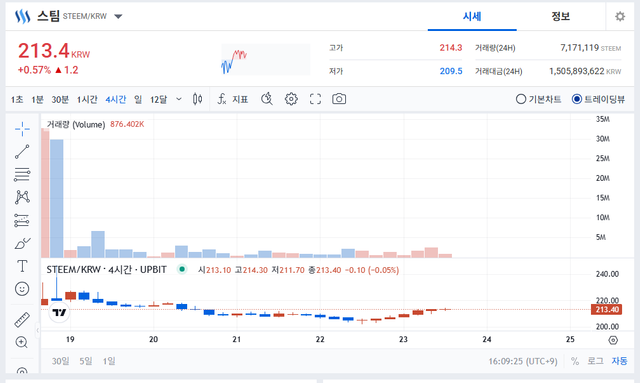Enter fullscreen chart mode

point(315,99)
